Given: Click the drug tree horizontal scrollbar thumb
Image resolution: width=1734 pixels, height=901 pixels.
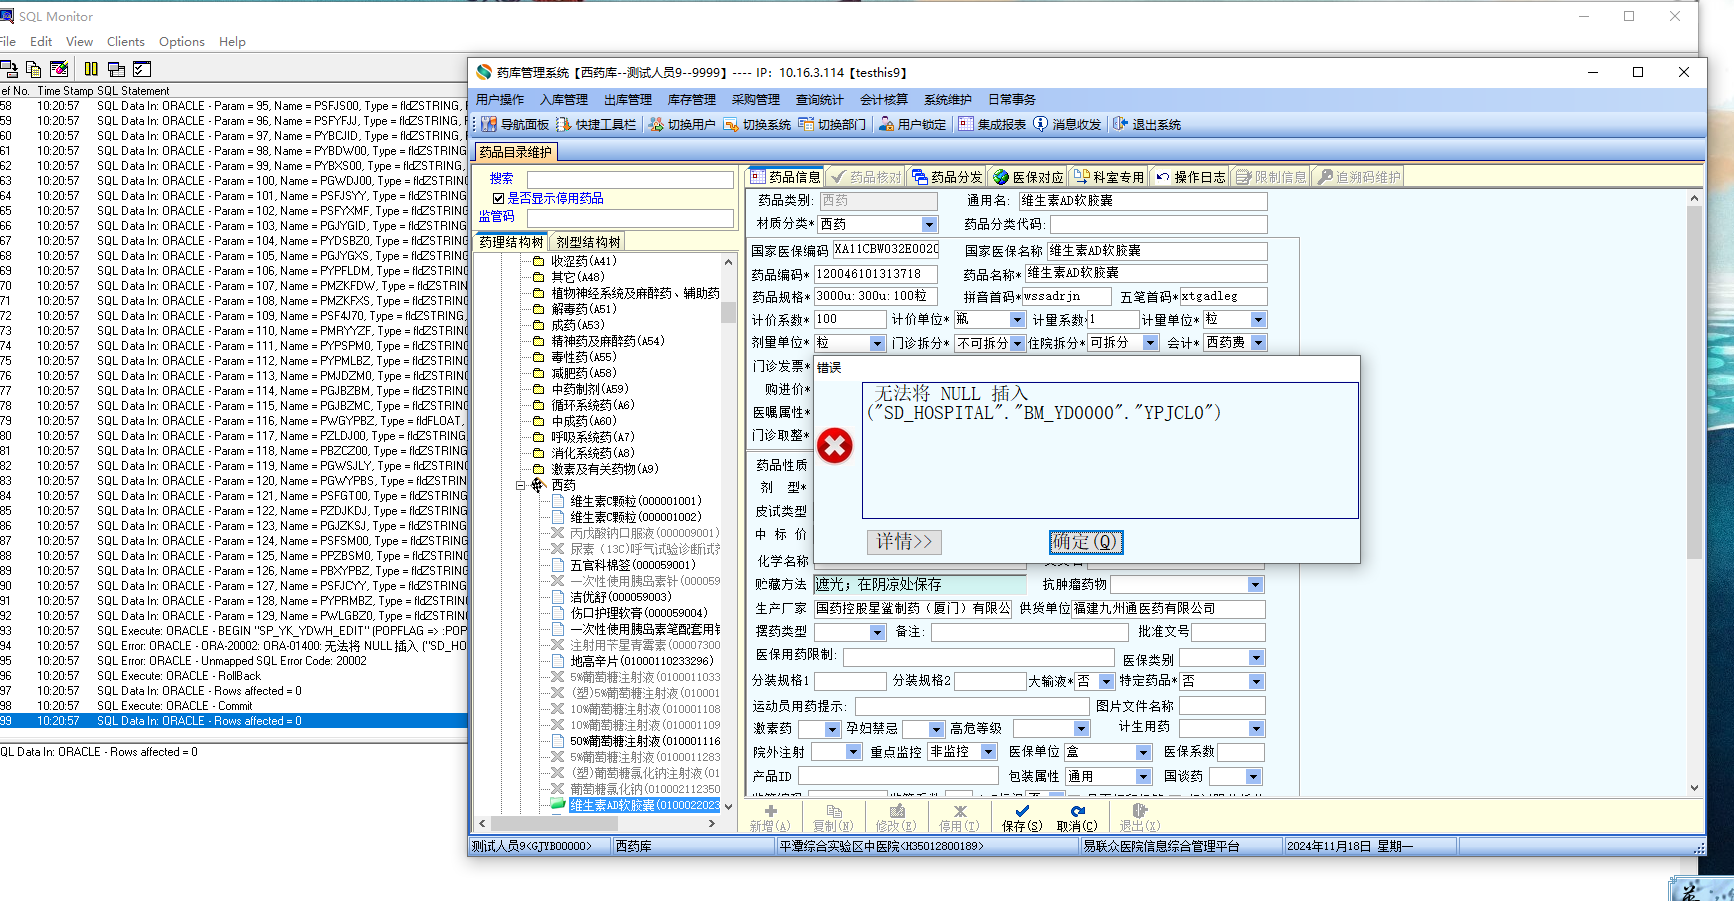Looking at the screenshot, I should click(x=554, y=824).
